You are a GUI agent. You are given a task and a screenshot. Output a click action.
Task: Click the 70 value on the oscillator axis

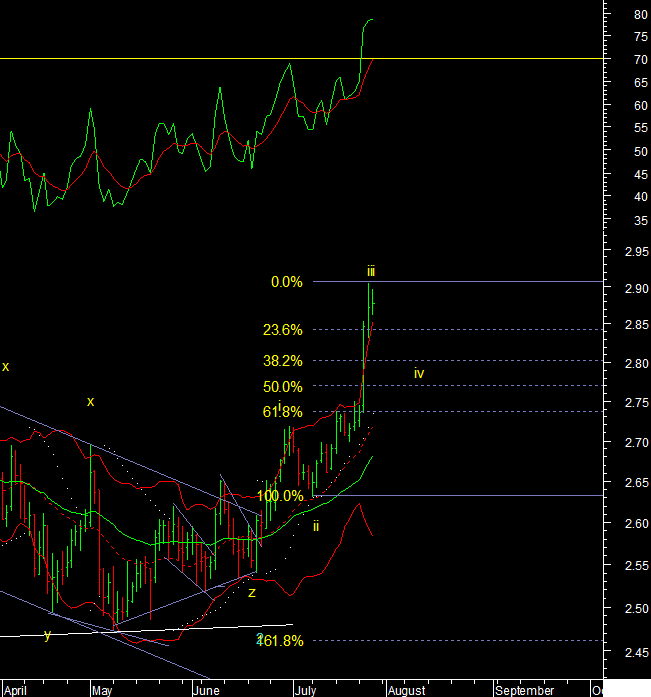(x=641, y=60)
